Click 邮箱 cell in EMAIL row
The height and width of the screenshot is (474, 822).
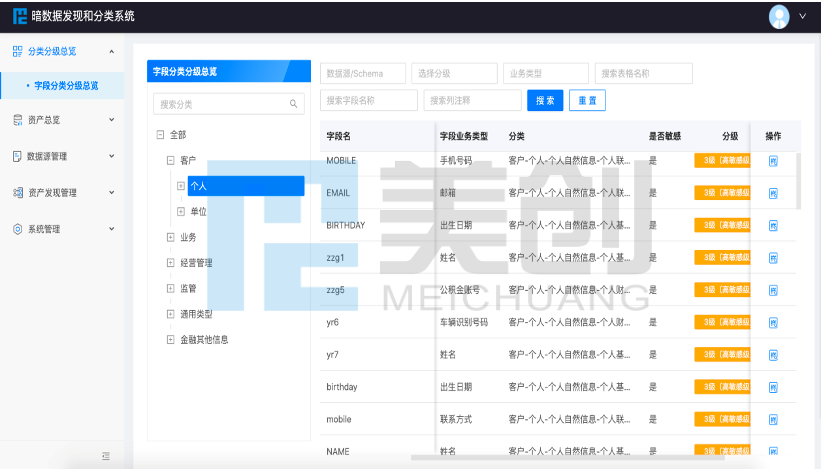click(x=448, y=193)
